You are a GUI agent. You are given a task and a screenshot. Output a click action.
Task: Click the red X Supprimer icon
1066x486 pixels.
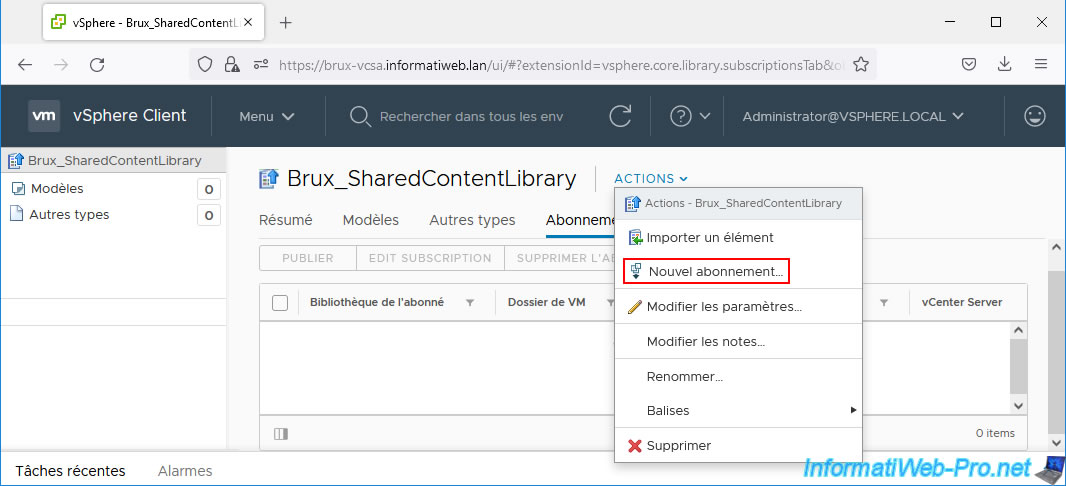pos(635,446)
